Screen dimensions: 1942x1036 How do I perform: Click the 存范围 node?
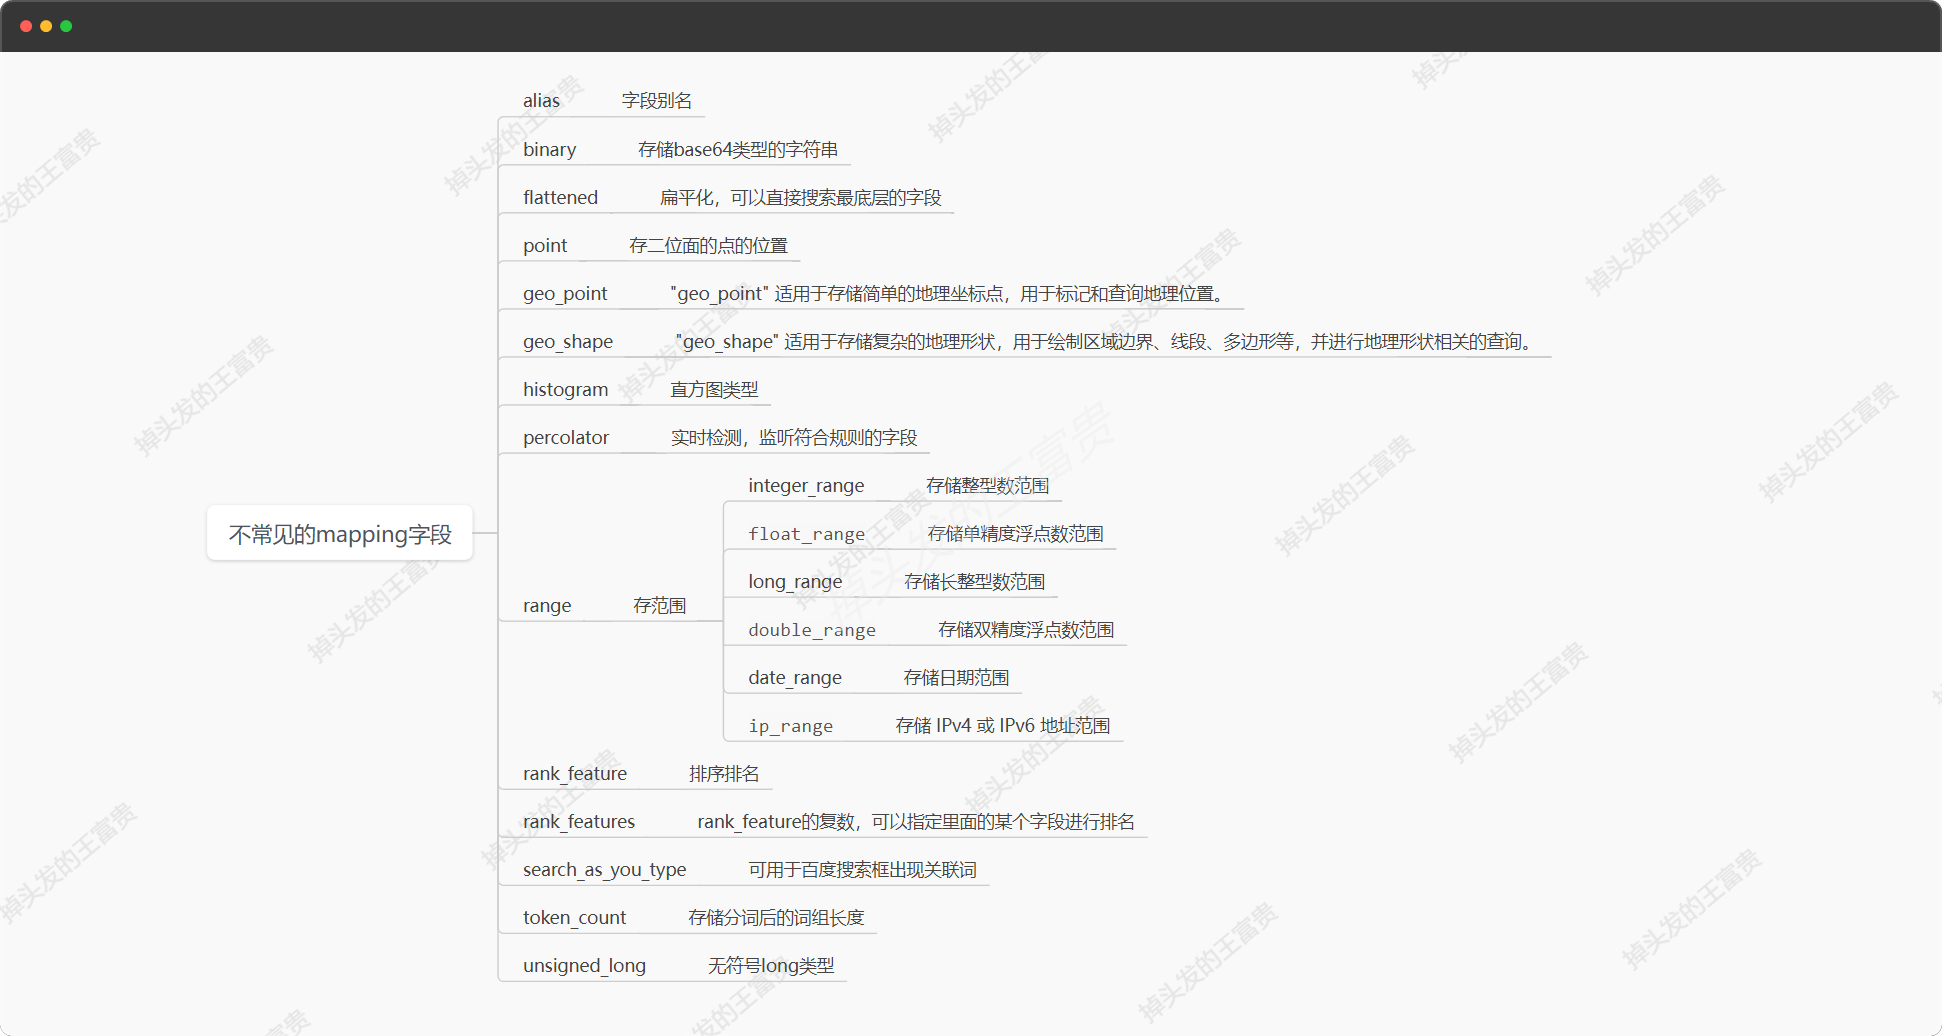660,605
